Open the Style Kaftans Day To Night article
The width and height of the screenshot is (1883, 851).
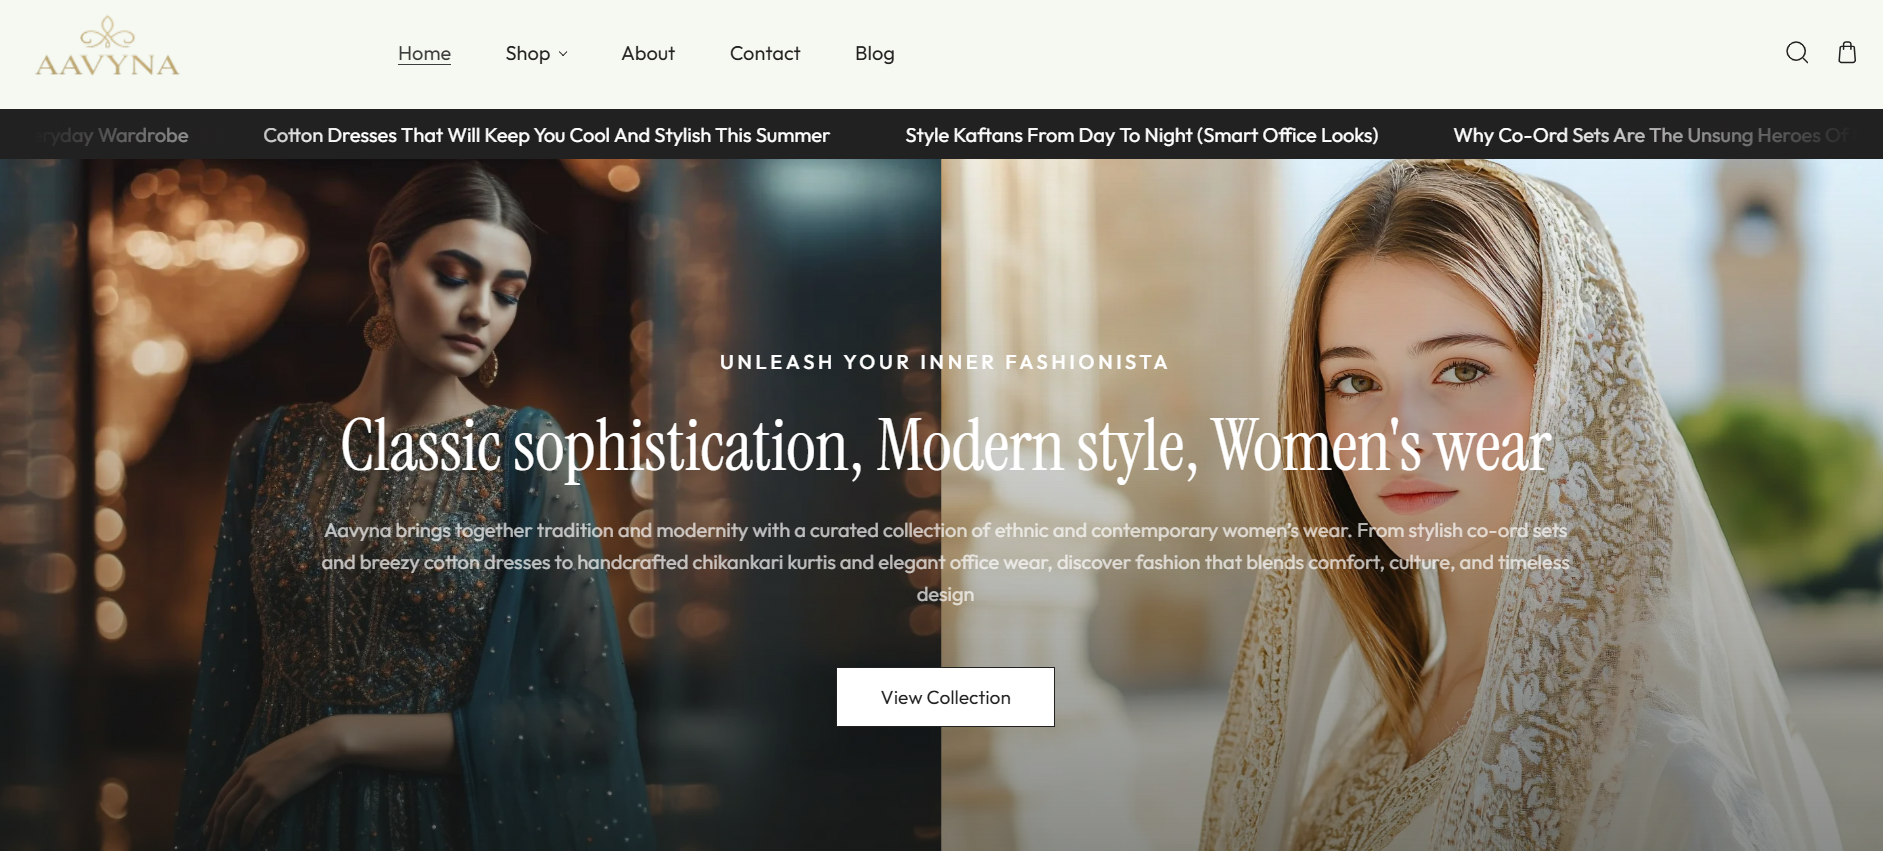1141,135
